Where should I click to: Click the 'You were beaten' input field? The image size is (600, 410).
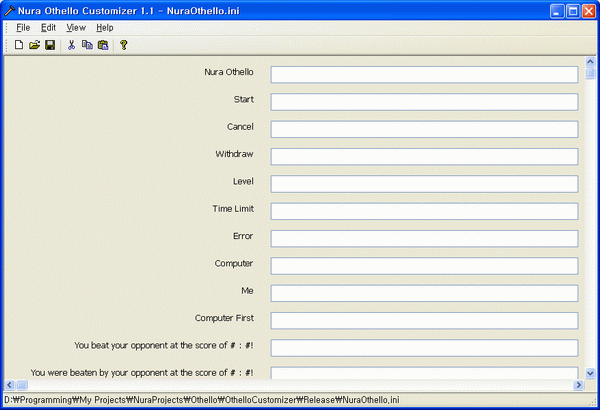[424, 373]
